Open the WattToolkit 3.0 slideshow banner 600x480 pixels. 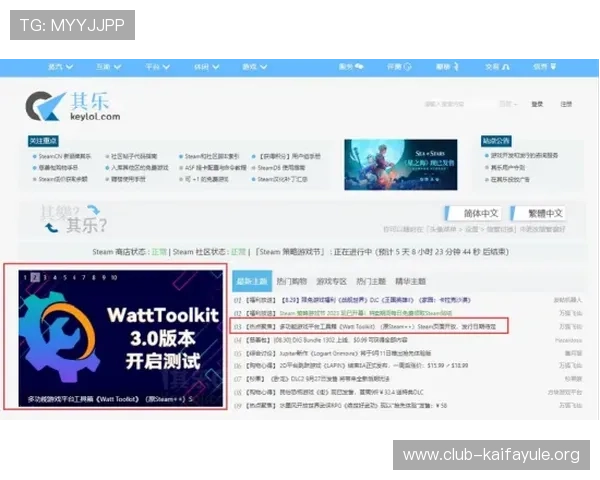pos(121,338)
